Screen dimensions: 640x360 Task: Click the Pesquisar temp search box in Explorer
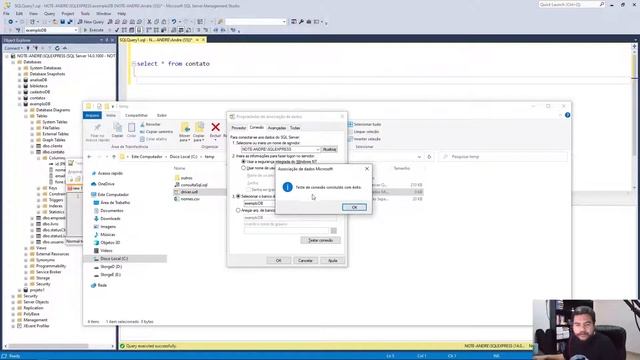click(503, 157)
